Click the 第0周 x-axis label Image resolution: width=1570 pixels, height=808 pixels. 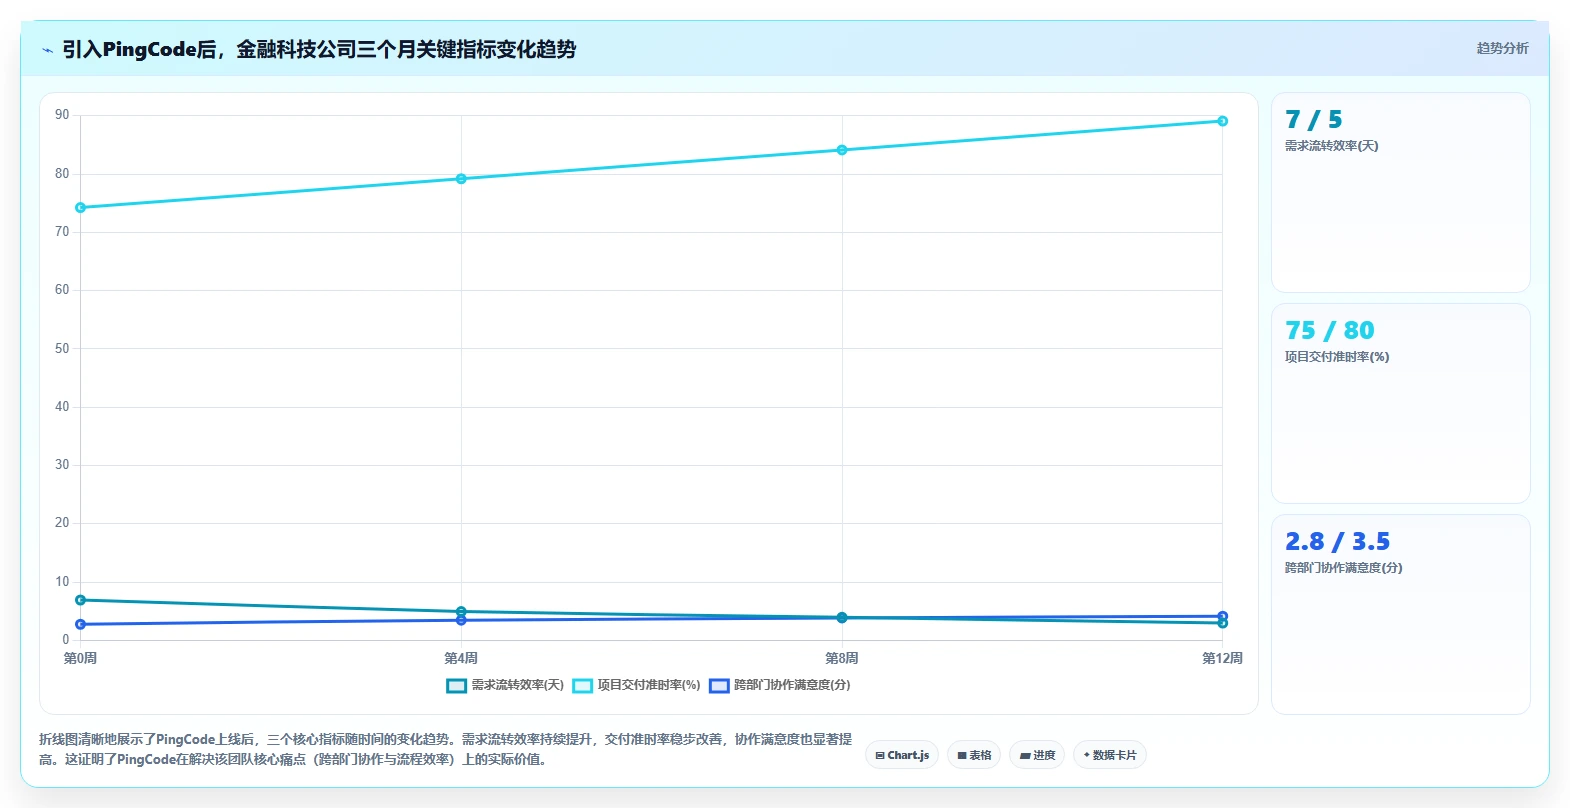[x=80, y=658]
